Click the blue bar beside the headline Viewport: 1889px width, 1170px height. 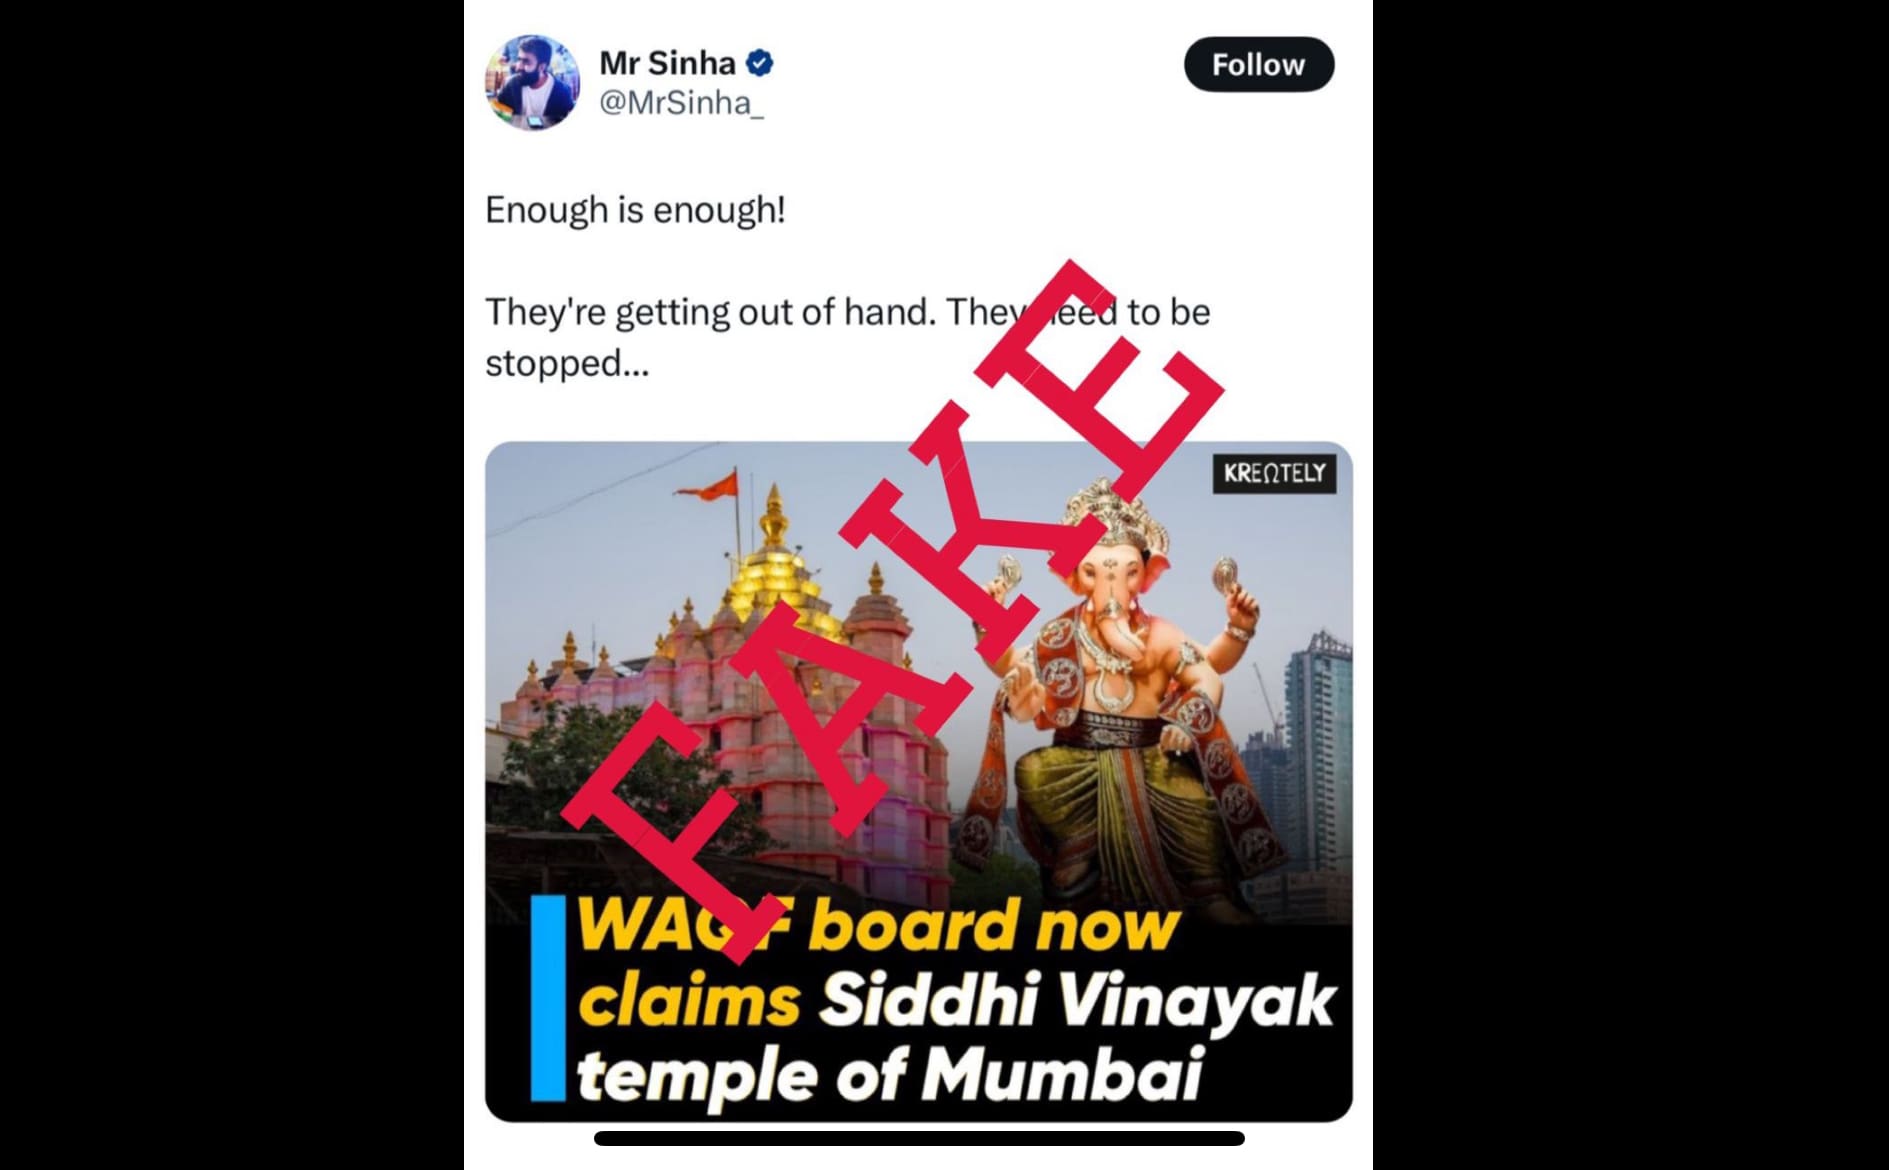click(x=548, y=998)
